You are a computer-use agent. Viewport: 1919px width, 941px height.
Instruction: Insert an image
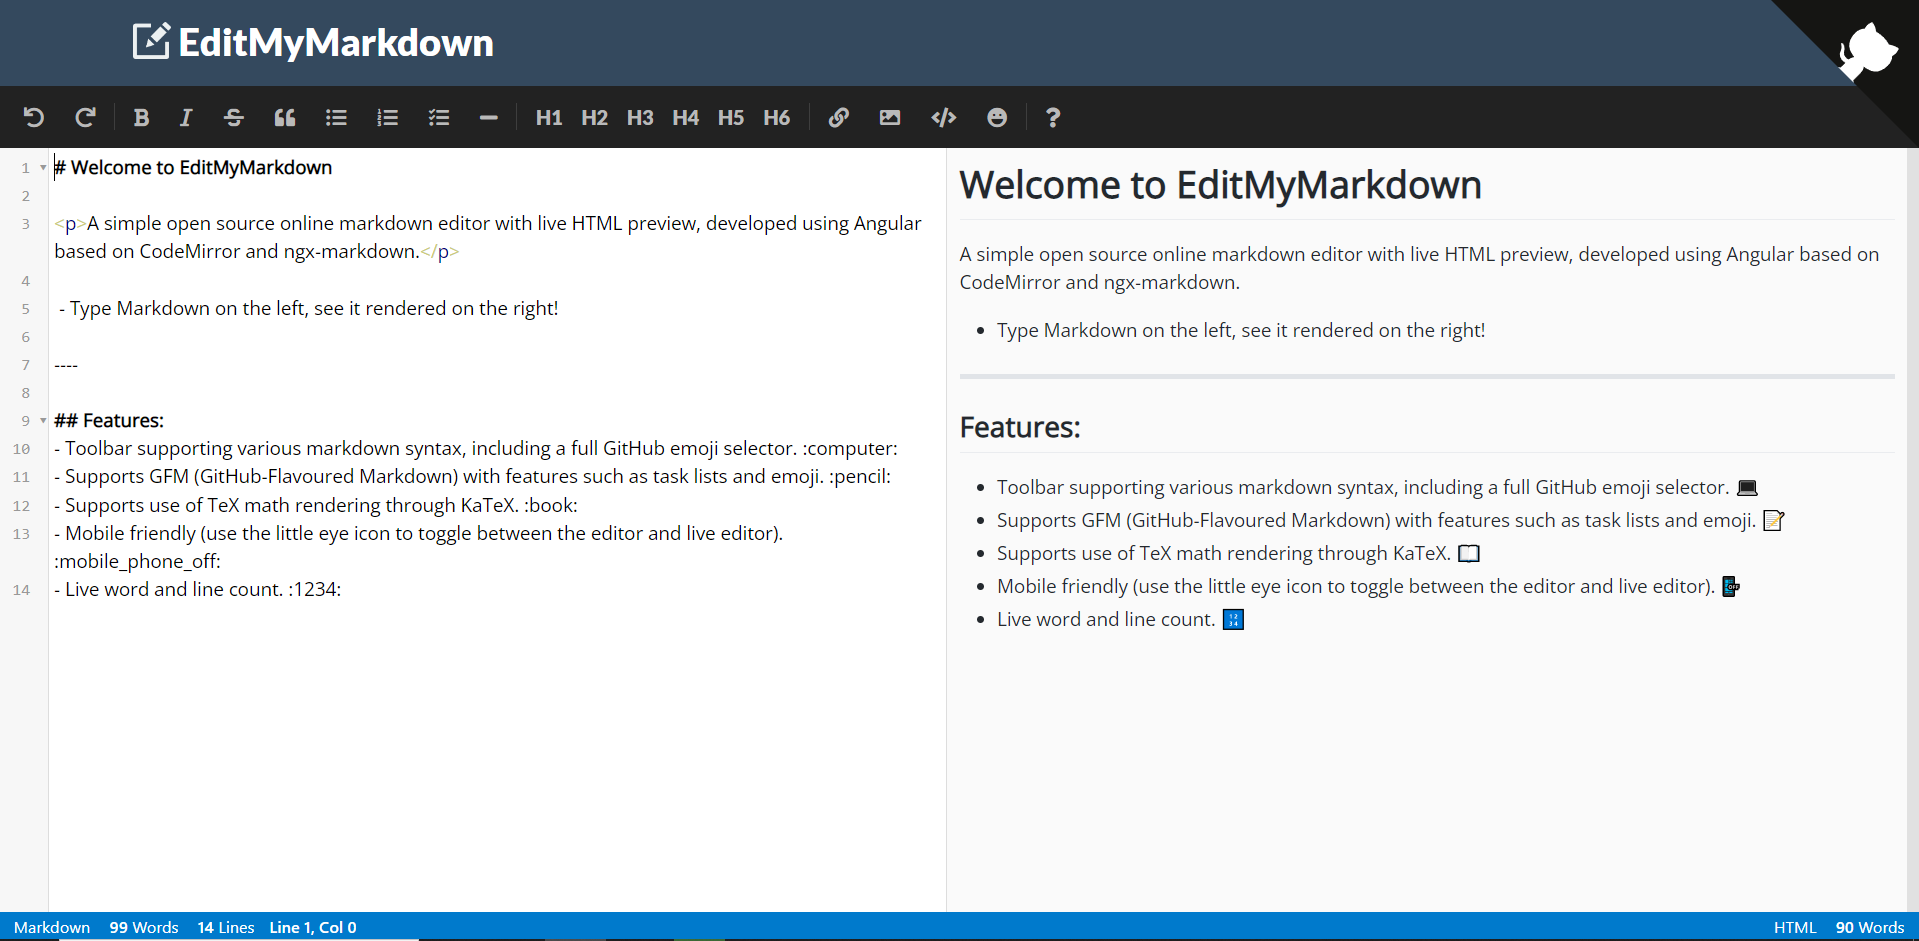click(x=890, y=118)
